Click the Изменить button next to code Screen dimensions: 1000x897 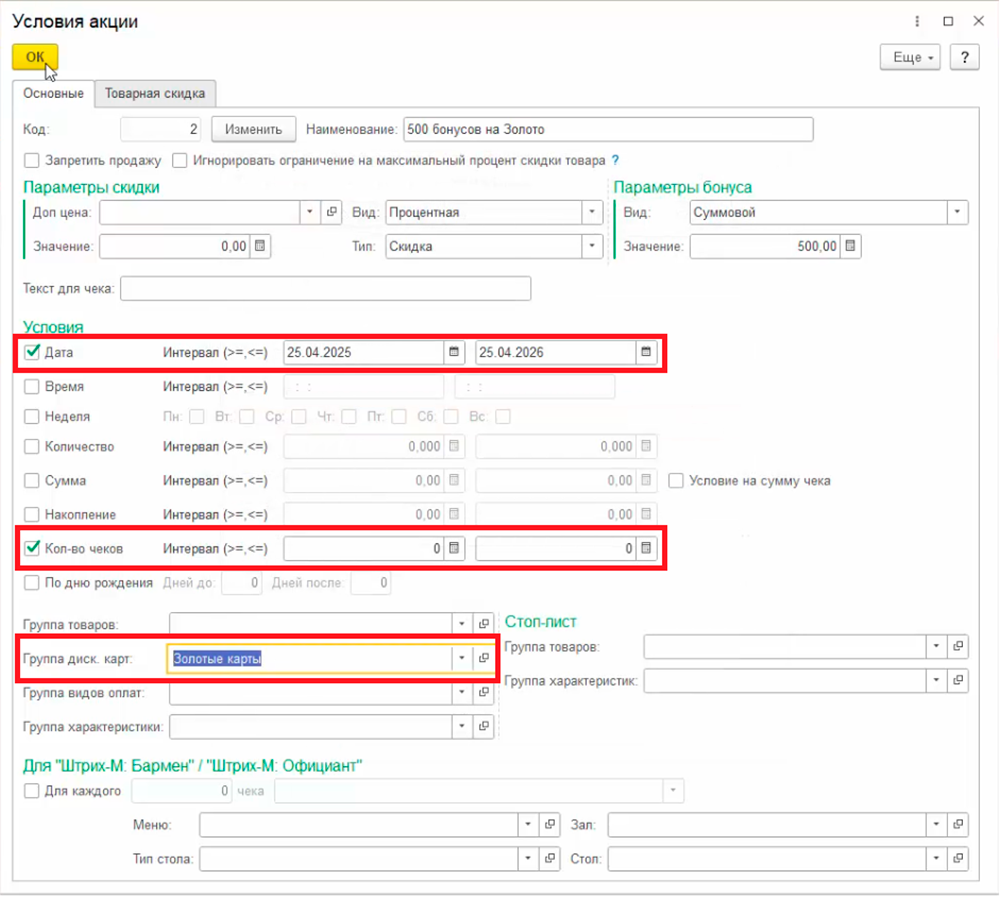coord(253,129)
